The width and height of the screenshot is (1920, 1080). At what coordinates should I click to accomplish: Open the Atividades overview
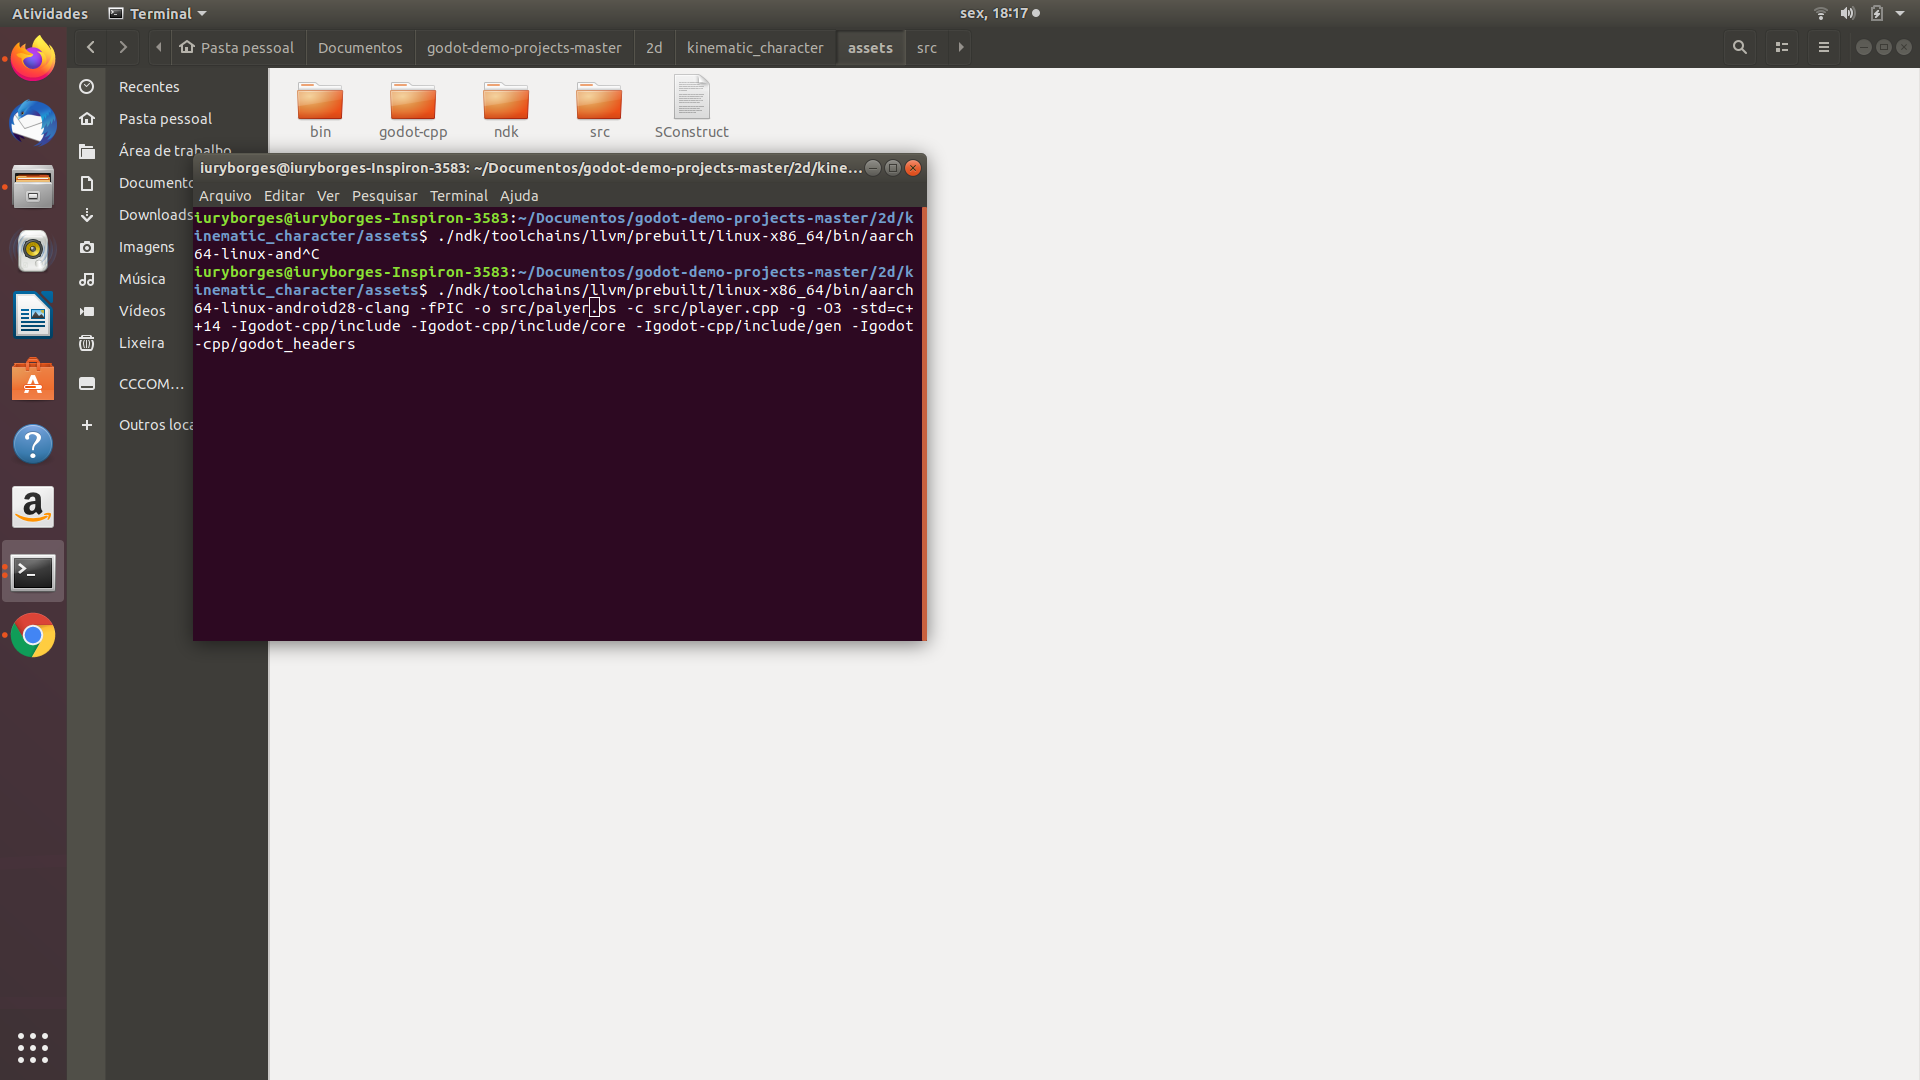point(50,13)
